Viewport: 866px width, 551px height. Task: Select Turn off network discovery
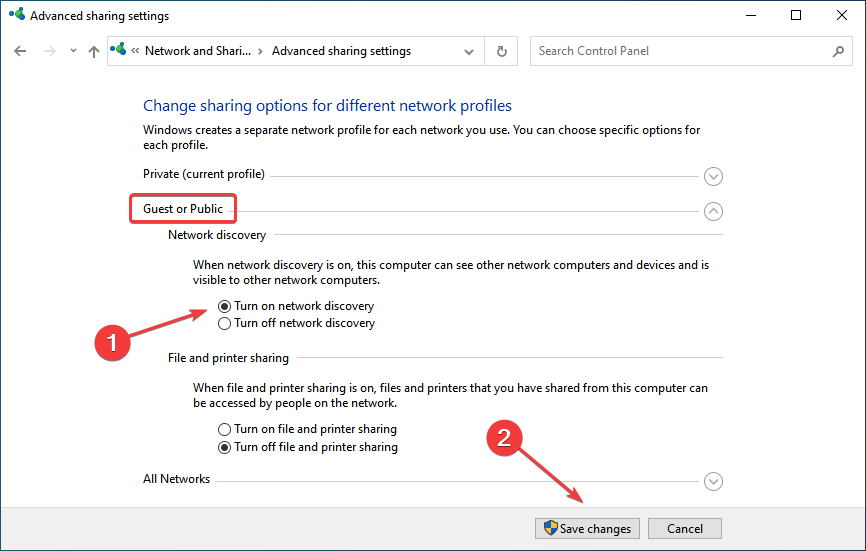click(x=225, y=323)
